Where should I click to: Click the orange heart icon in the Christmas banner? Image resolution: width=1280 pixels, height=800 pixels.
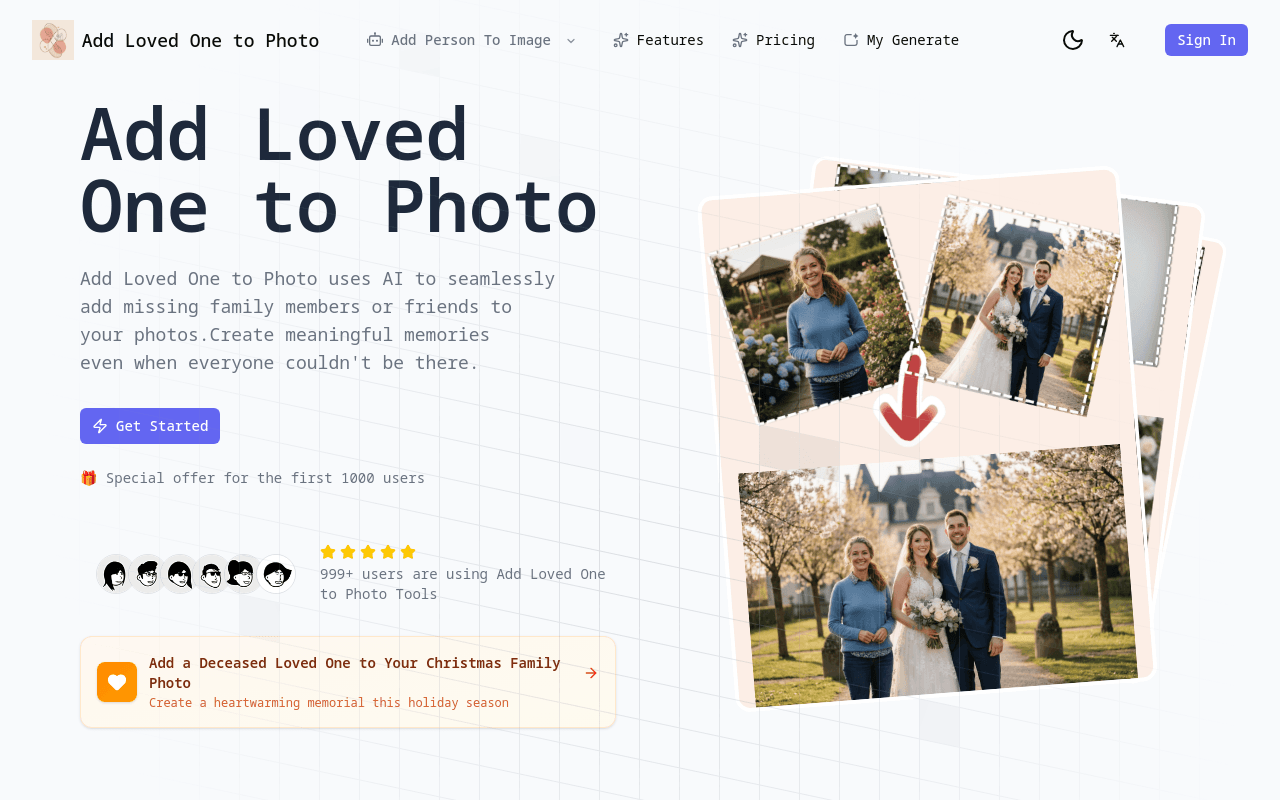click(117, 682)
